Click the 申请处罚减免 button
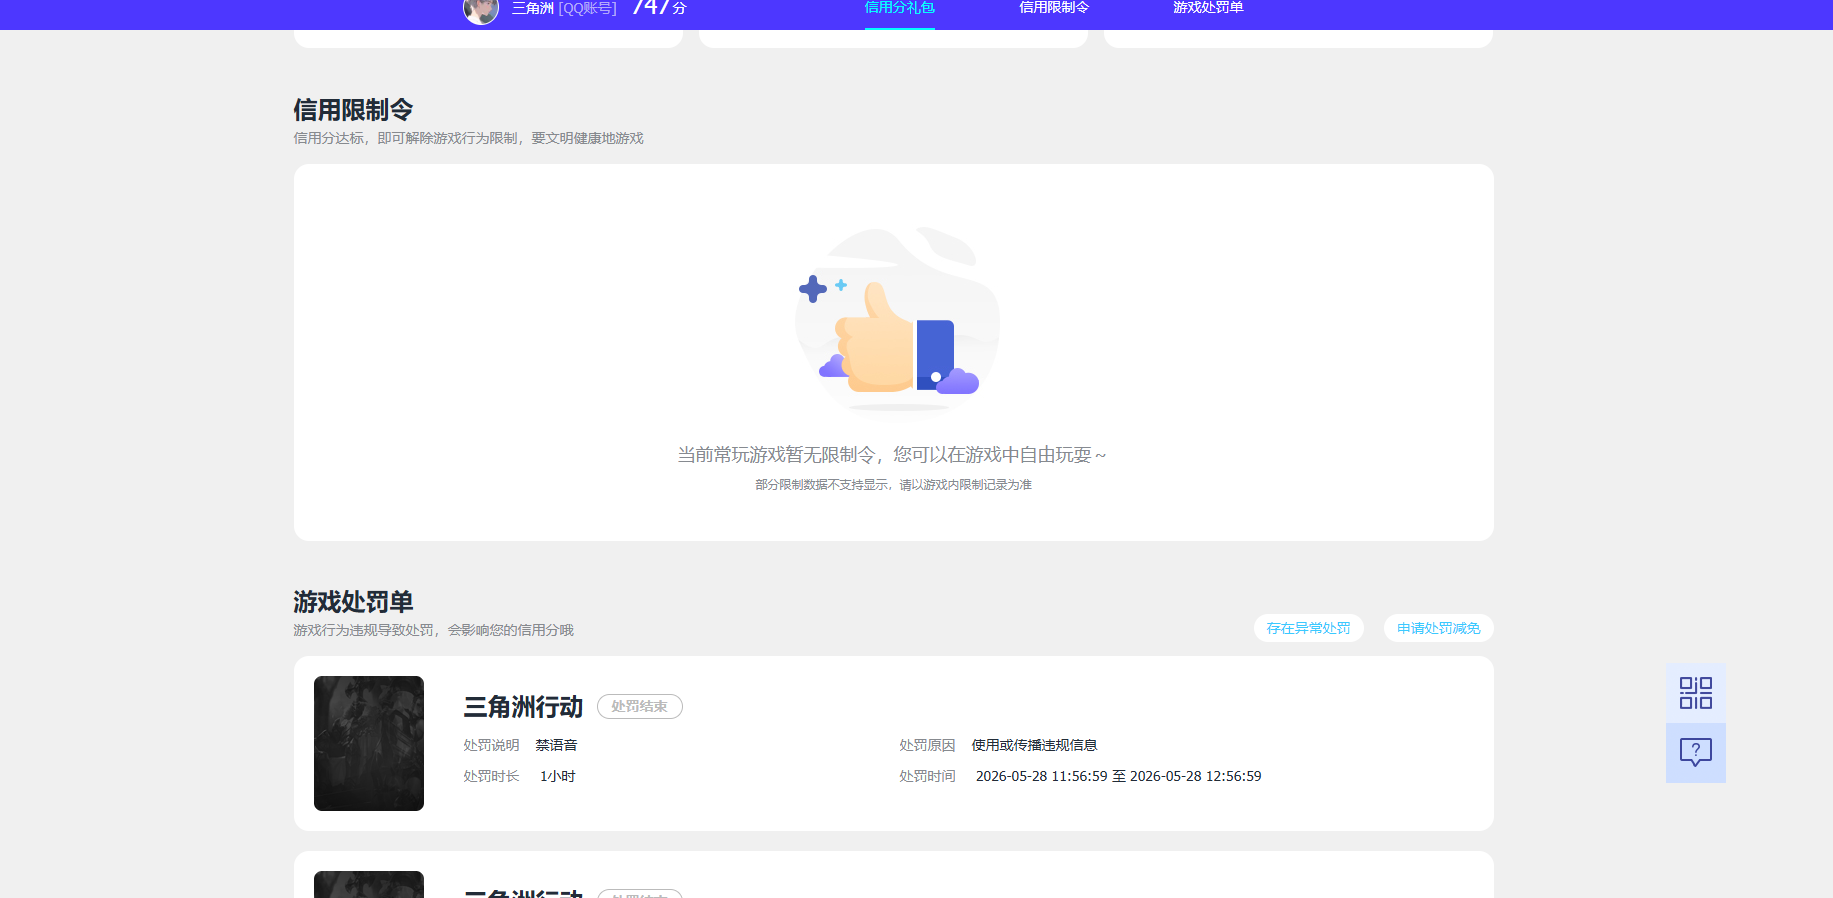This screenshot has height=898, width=1833. 1438,628
